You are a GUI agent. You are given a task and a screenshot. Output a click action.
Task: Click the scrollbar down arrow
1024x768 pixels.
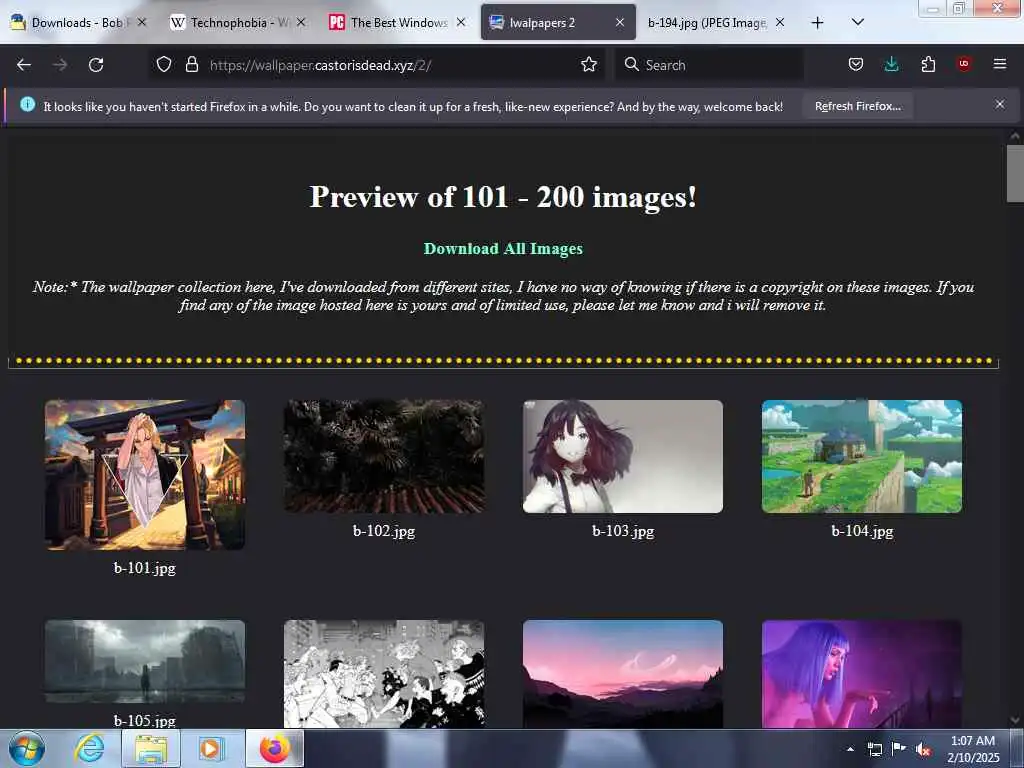tap(1015, 720)
